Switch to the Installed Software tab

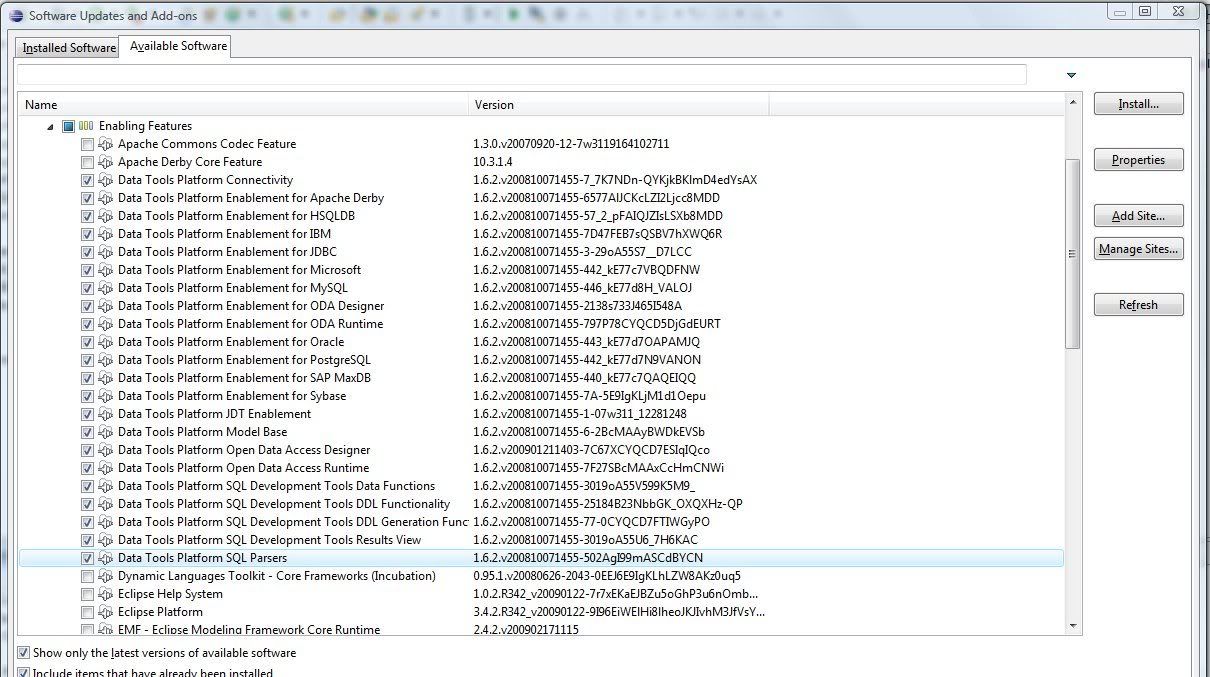pyautogui.click(x=69, y=48)
